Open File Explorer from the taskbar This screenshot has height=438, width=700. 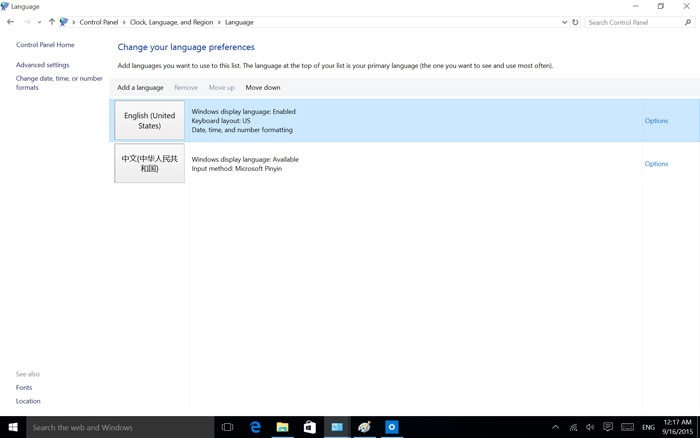pos(283,427)
